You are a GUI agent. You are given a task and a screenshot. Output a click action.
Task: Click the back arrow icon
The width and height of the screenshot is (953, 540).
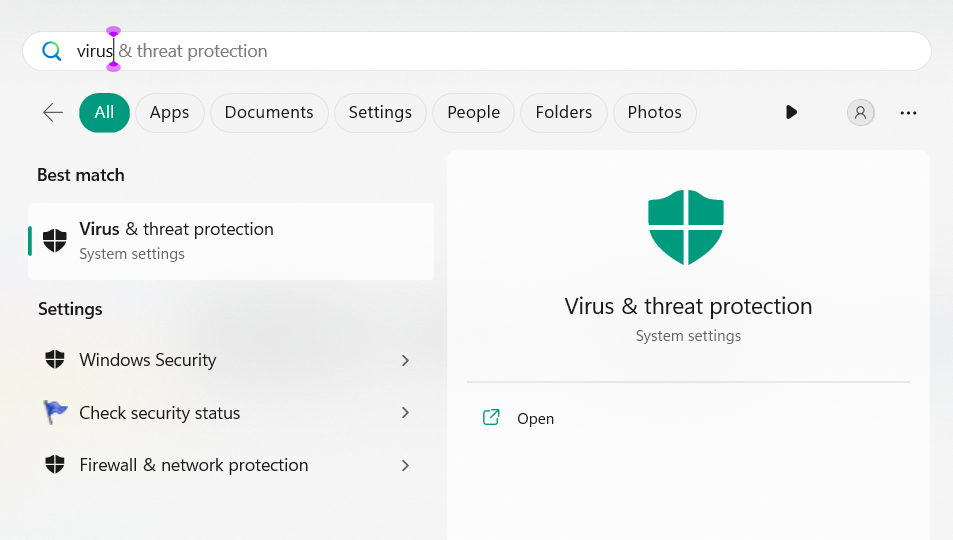click(x=53, y=112)
